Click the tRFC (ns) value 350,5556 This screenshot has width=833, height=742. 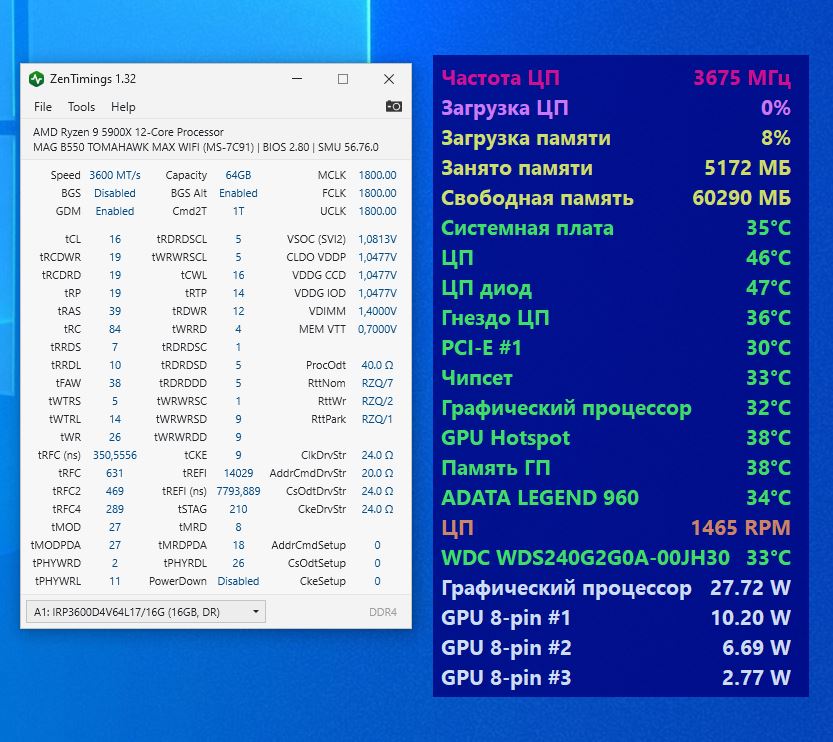(115, 455)
